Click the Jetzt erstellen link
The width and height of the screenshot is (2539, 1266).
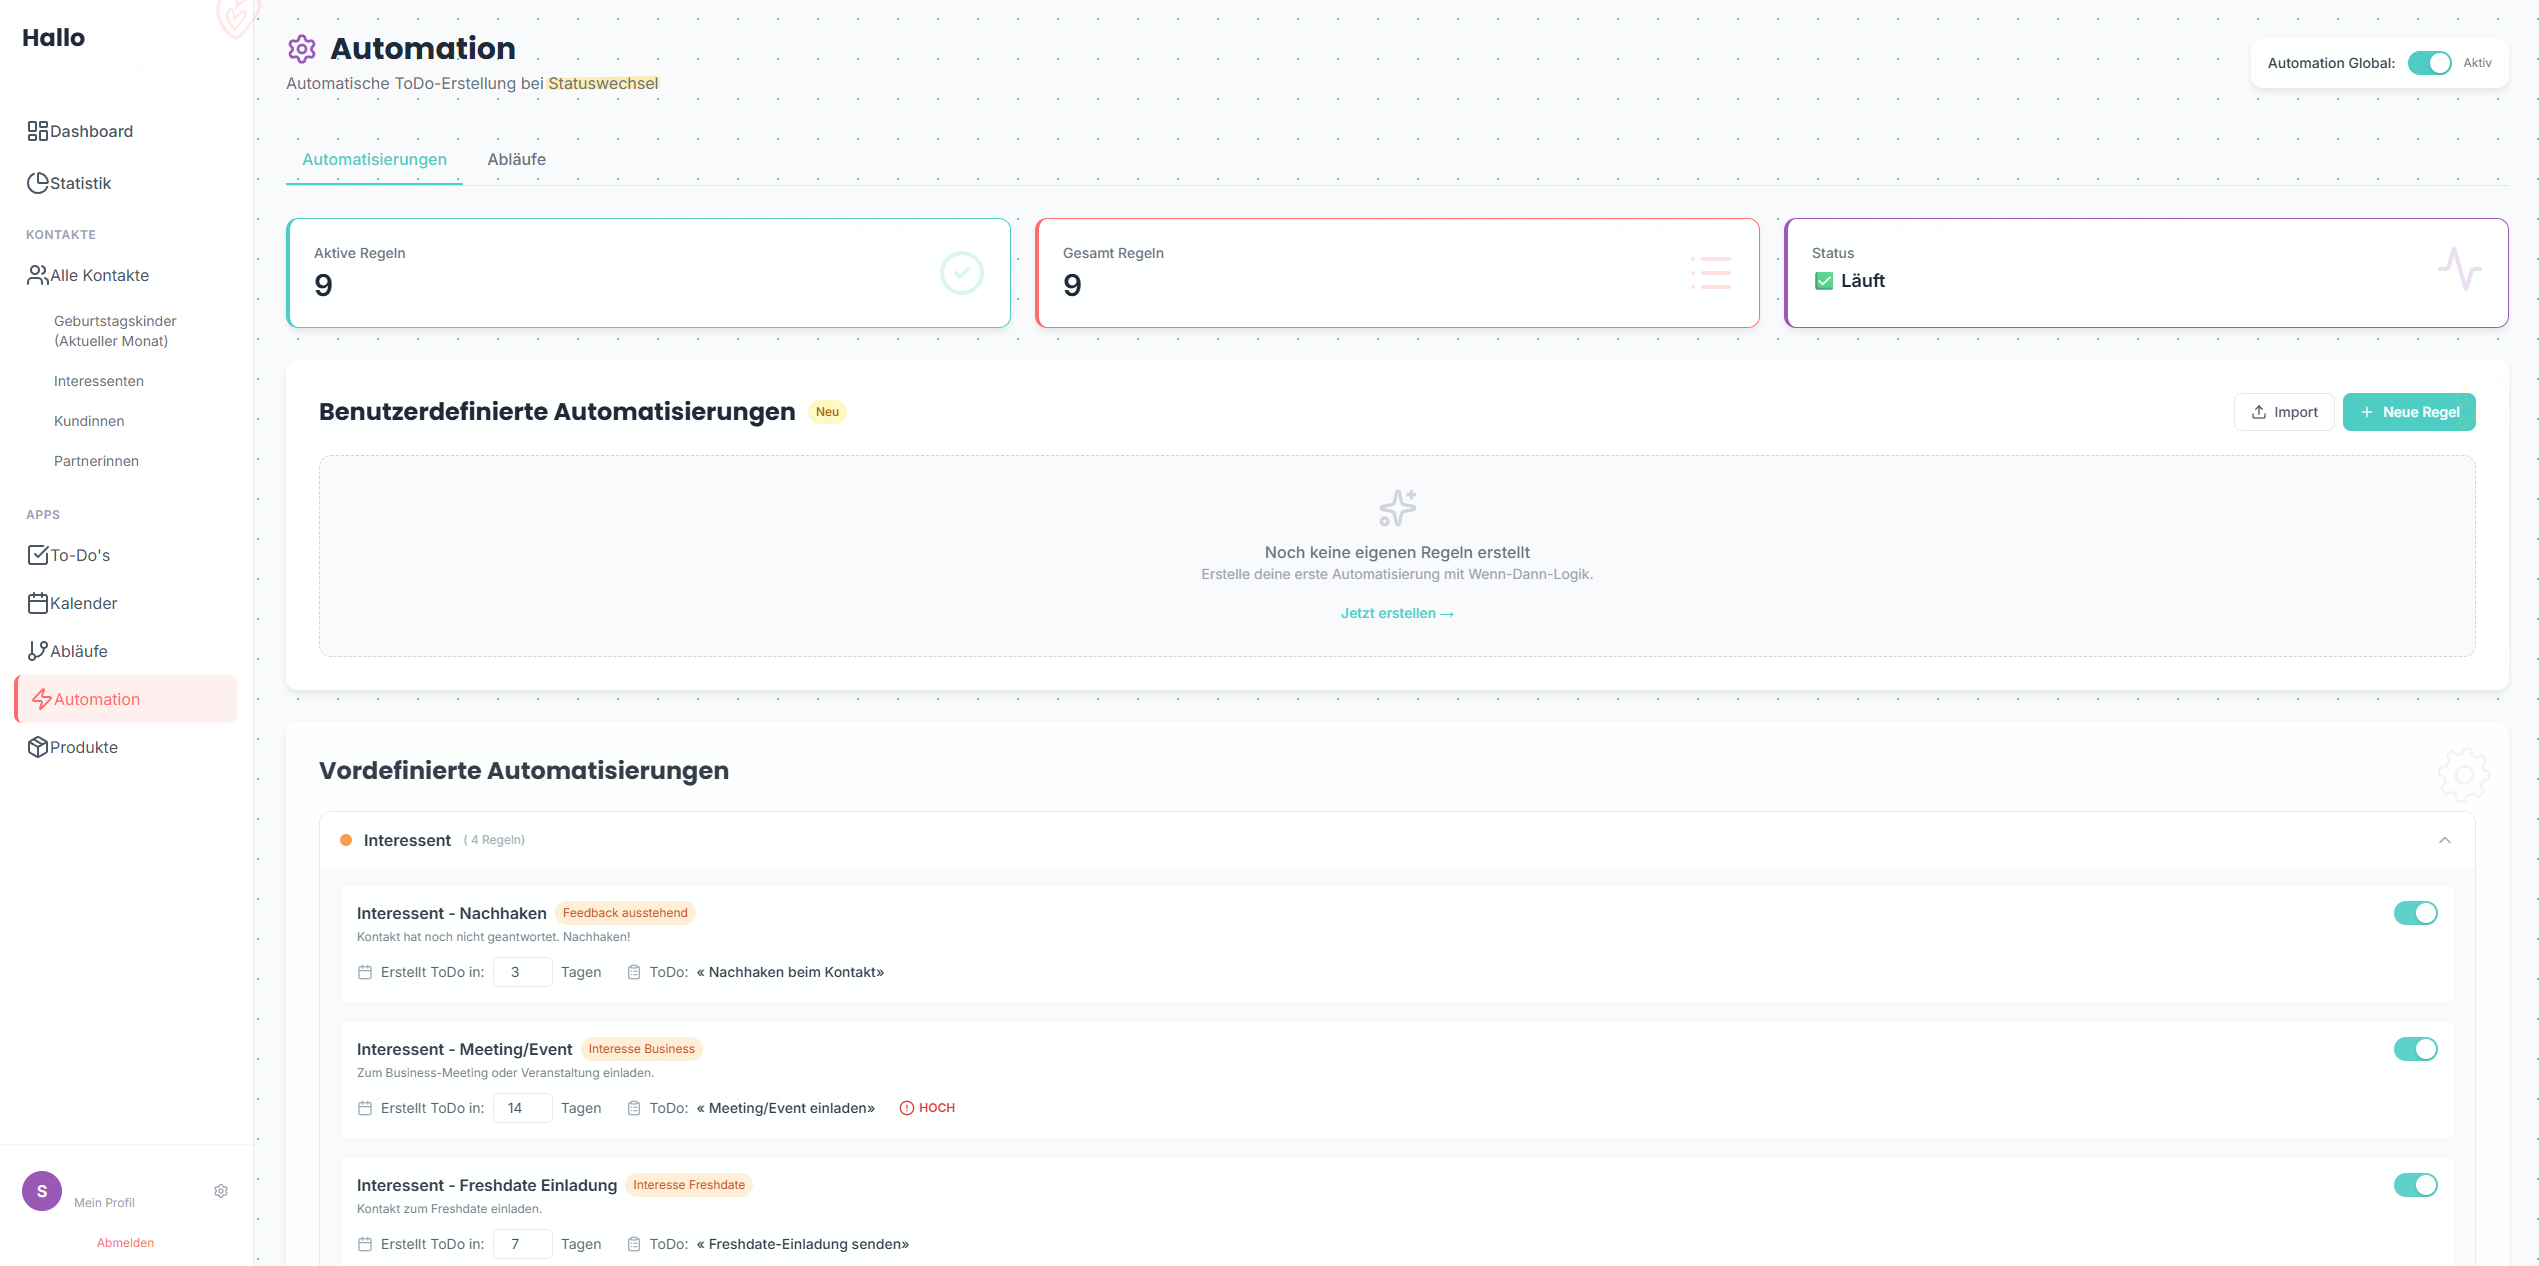point(1396,613)
